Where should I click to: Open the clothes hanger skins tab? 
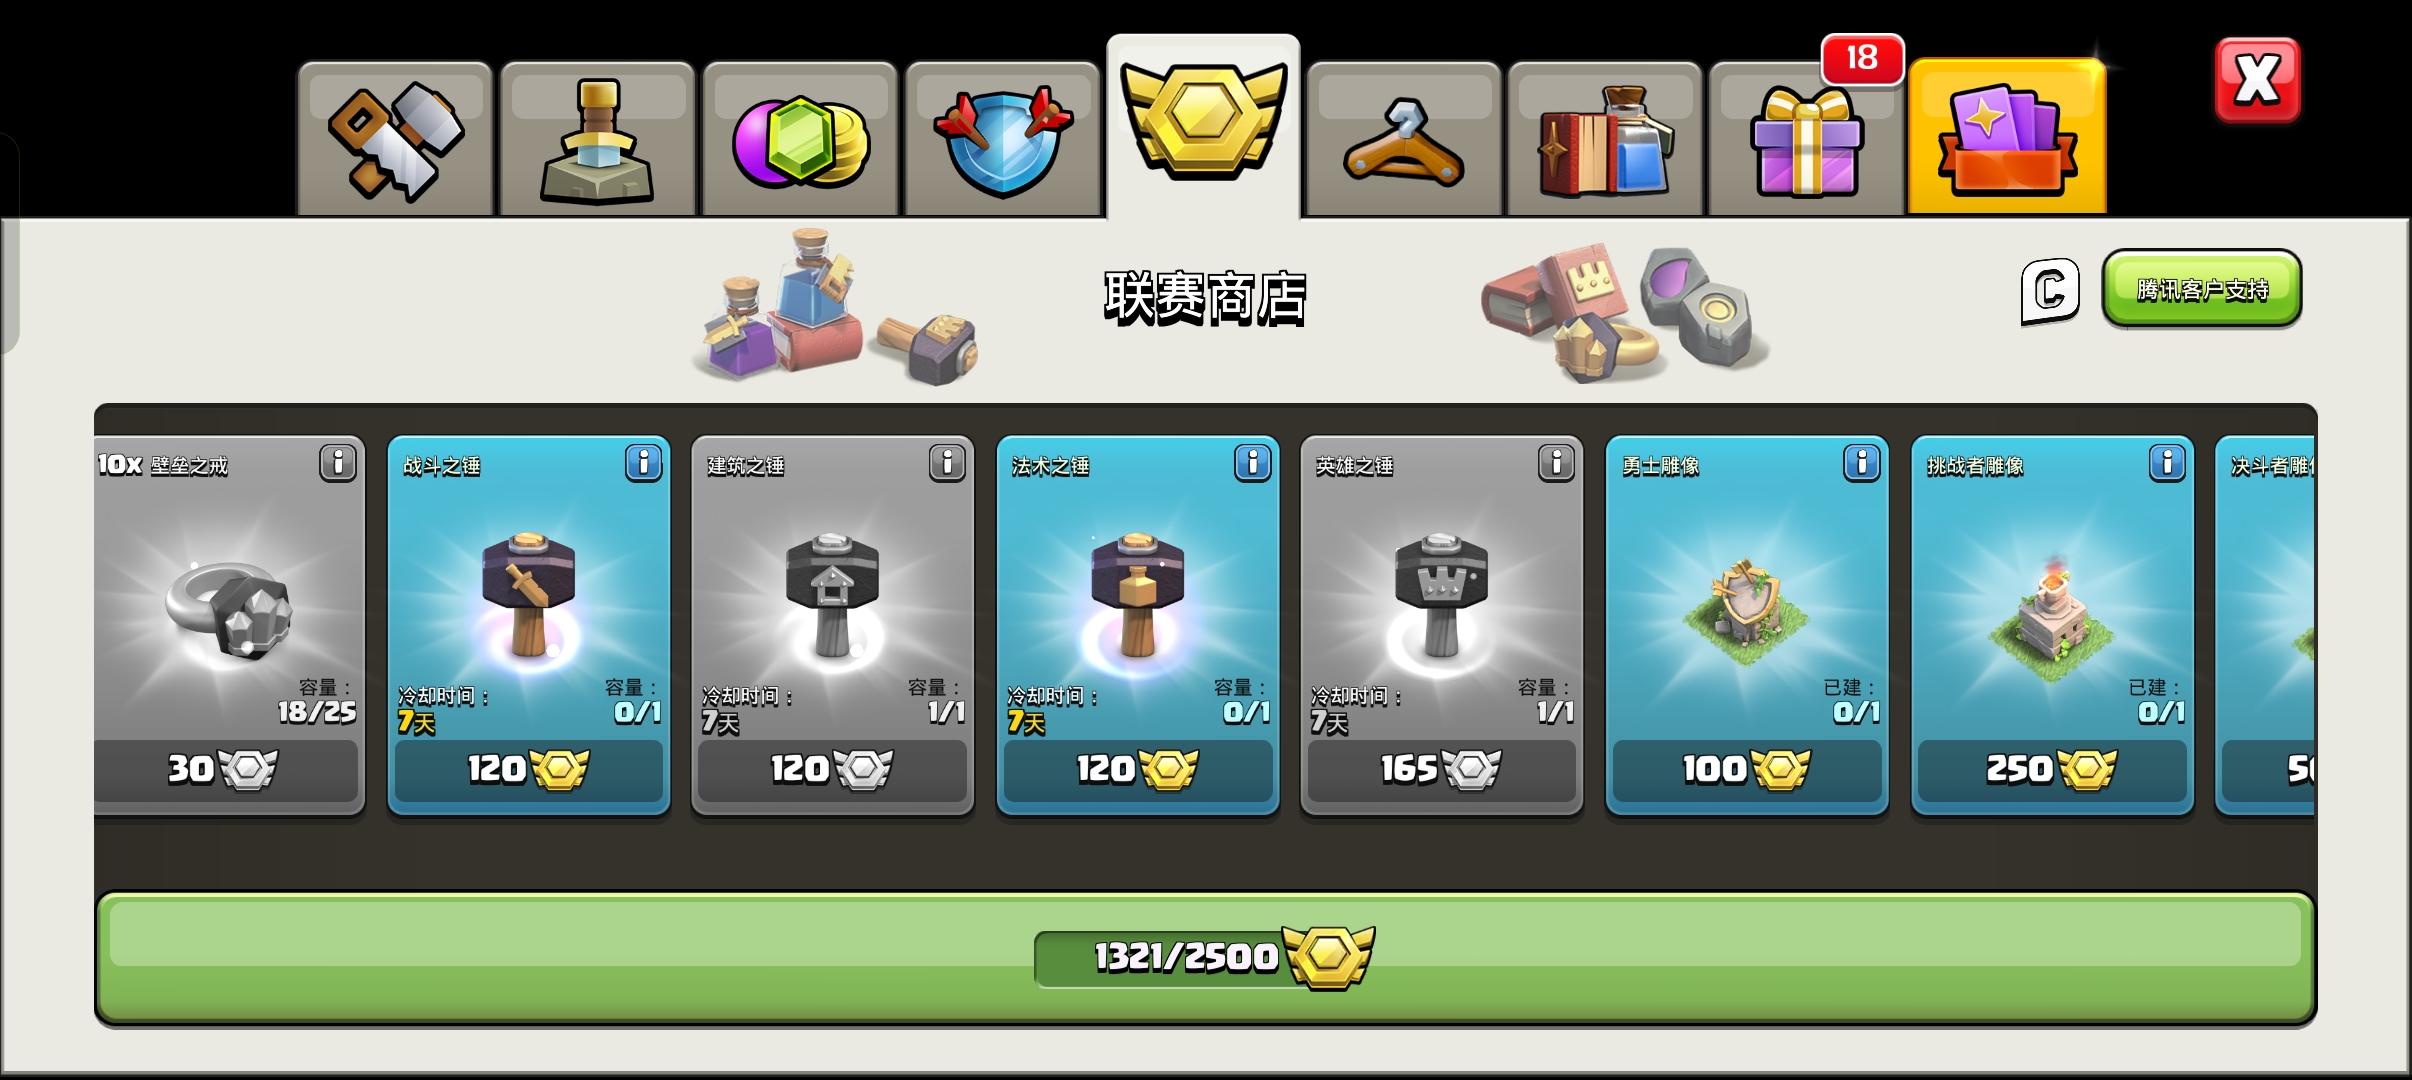click(1404, 140)
